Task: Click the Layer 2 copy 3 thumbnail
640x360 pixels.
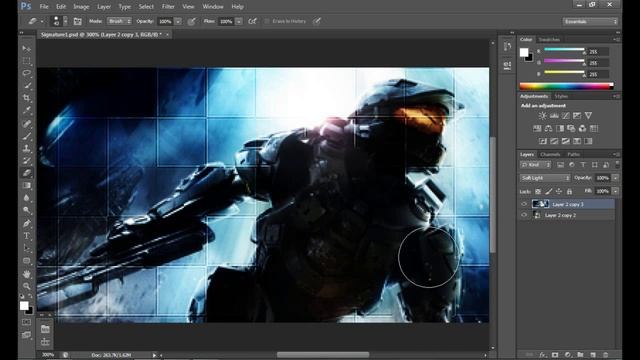Action: click(540, 204)
